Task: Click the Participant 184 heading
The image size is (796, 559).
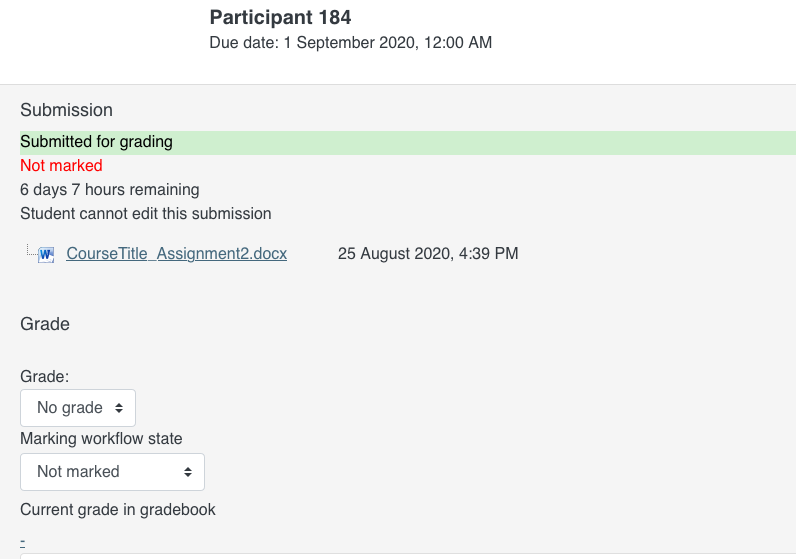Action: (280, 17)
